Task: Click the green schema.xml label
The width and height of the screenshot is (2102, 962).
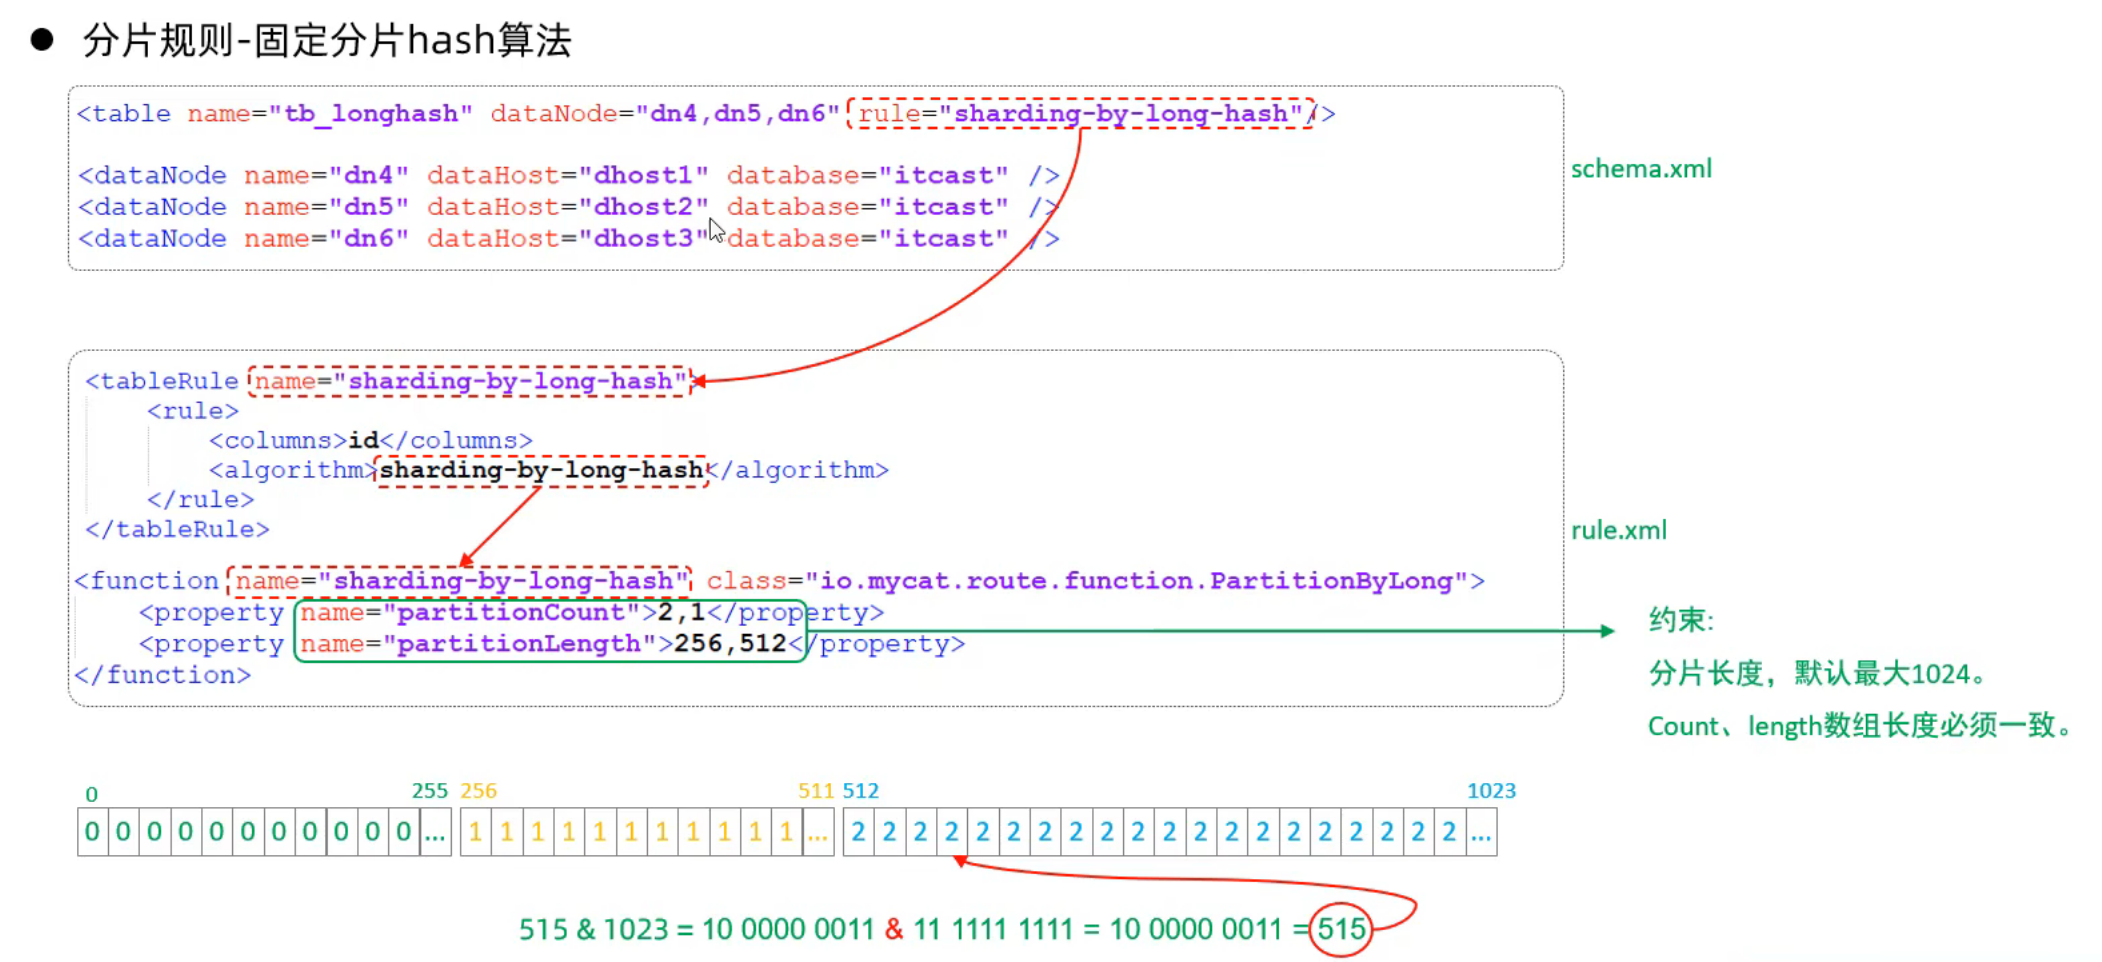Action: pyautogui.click(x=1640, y=169)
